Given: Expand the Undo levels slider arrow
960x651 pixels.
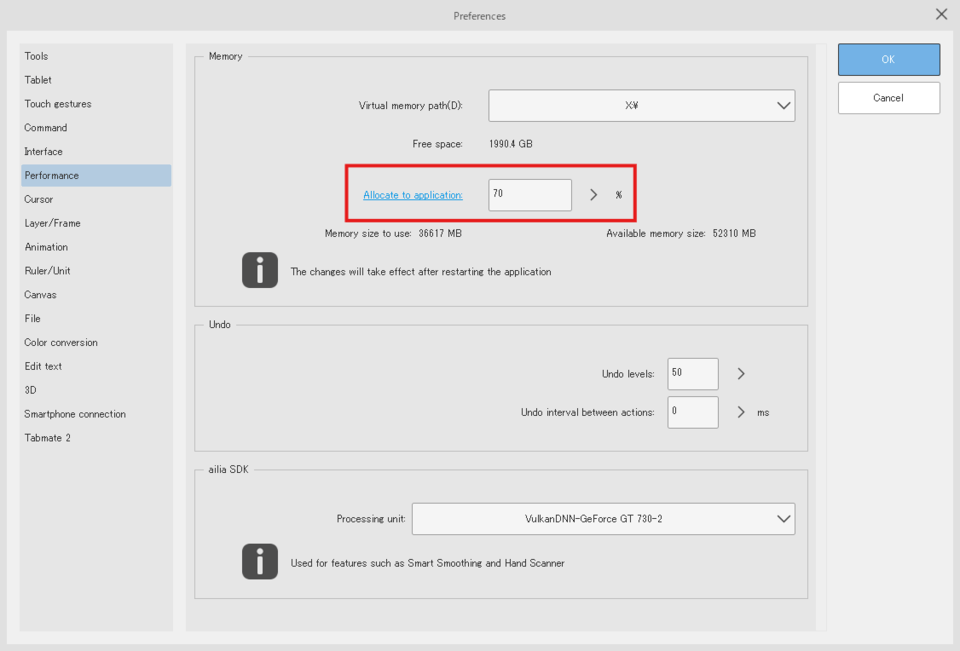Looking at the screenshot, I should [x=738, y=373].
